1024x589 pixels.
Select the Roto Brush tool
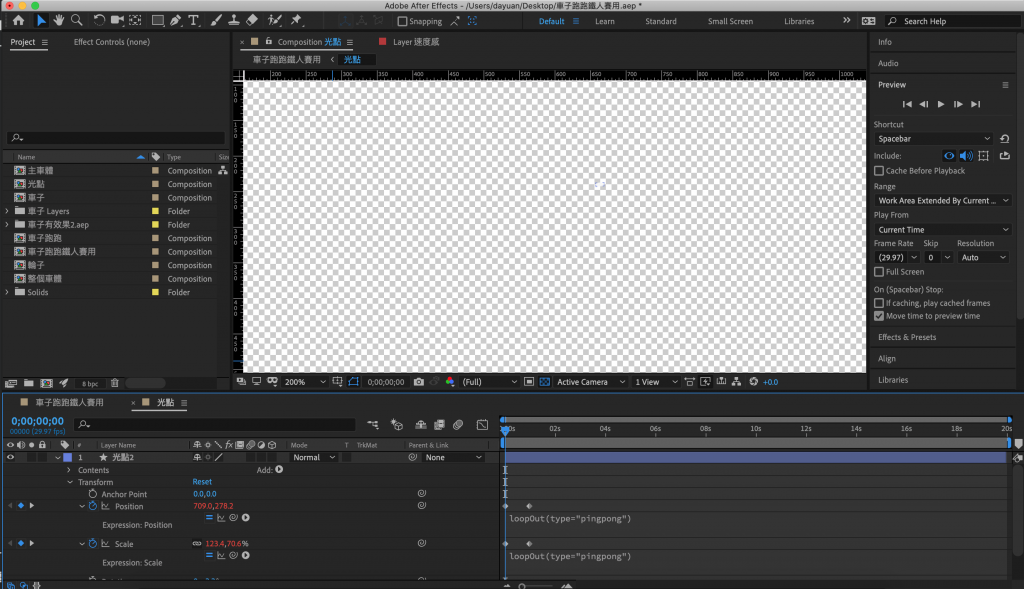click(x=275, y=20)
